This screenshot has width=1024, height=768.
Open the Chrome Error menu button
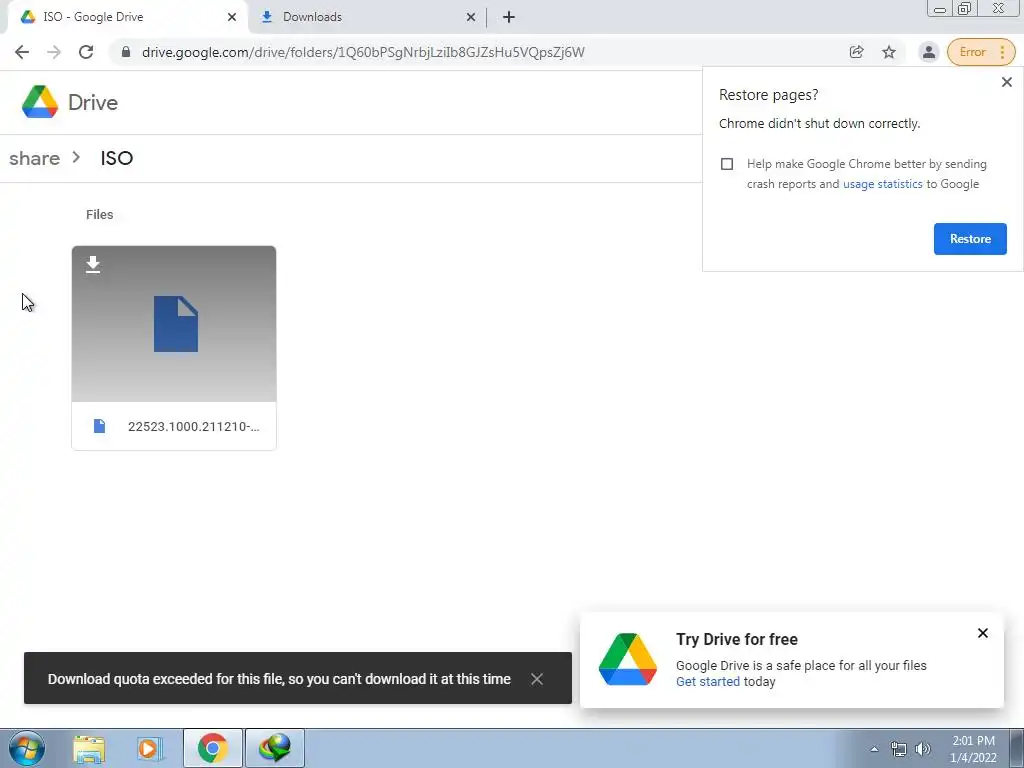tap(981, 52)
